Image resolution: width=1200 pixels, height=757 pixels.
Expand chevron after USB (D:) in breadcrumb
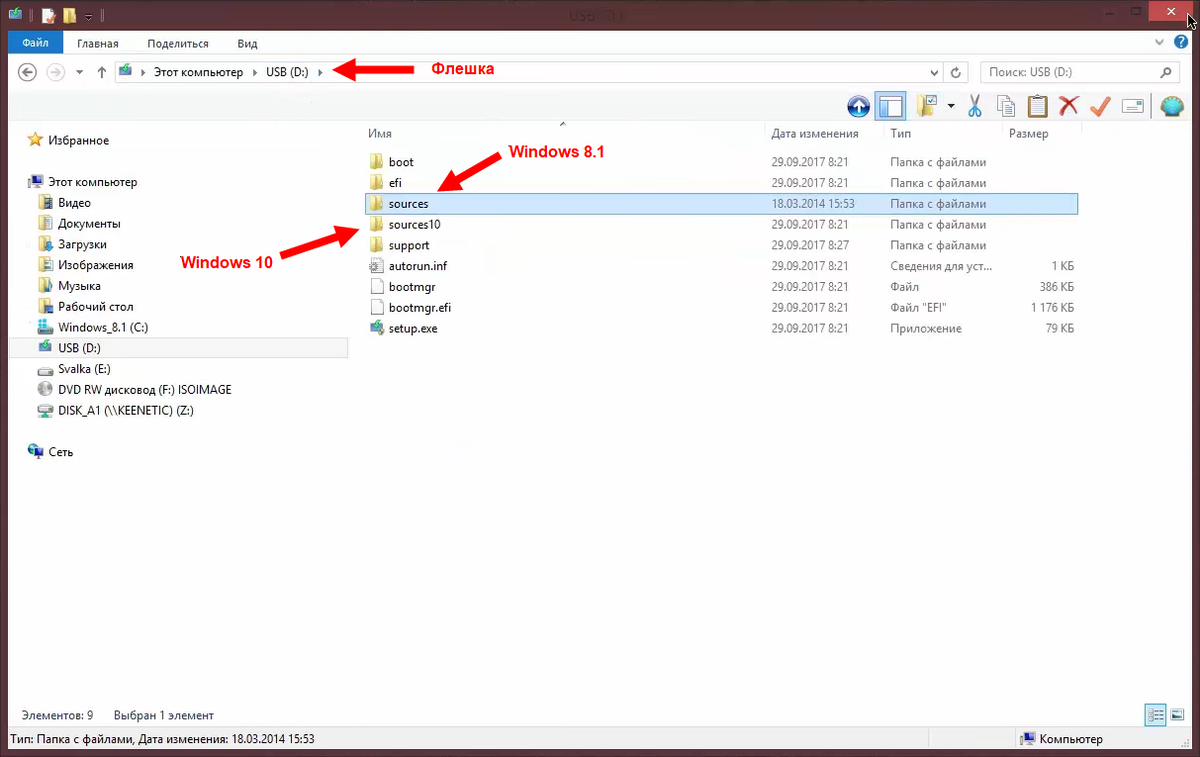click(x=320, y=72)
